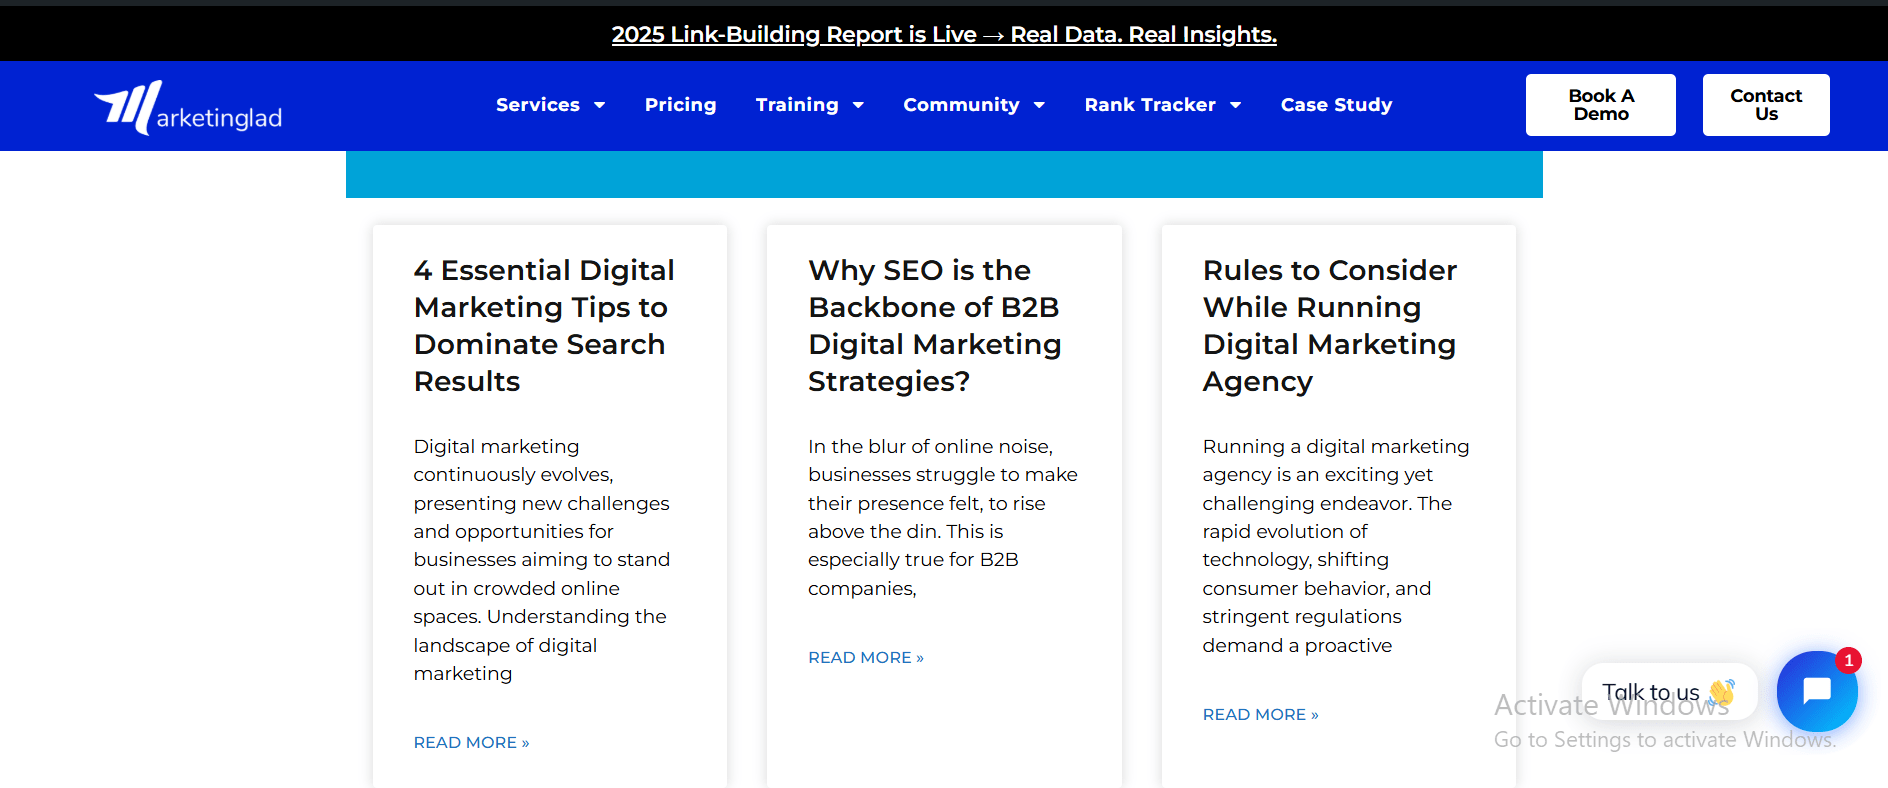Read more about 4 Essential Digital Marketing Tips
The width and height of the screenshot is (1888, 788).
471,742
